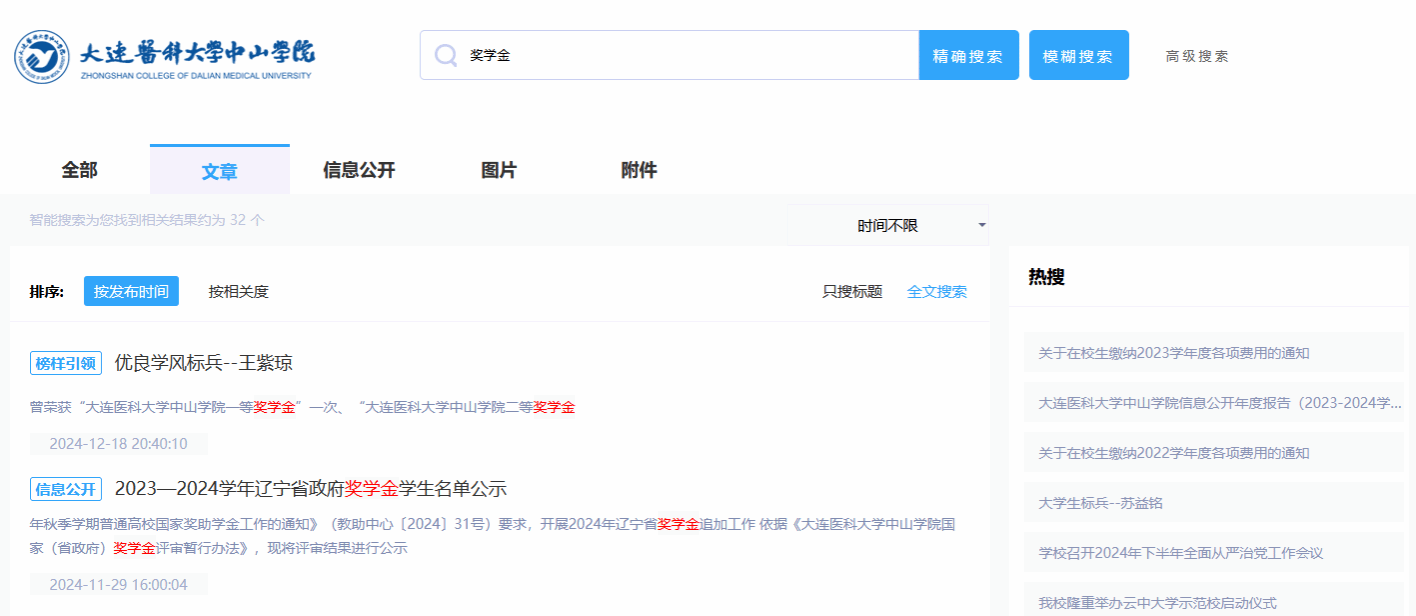
Task: Click the Zhongshan College logo
Action: coord(164,57)
